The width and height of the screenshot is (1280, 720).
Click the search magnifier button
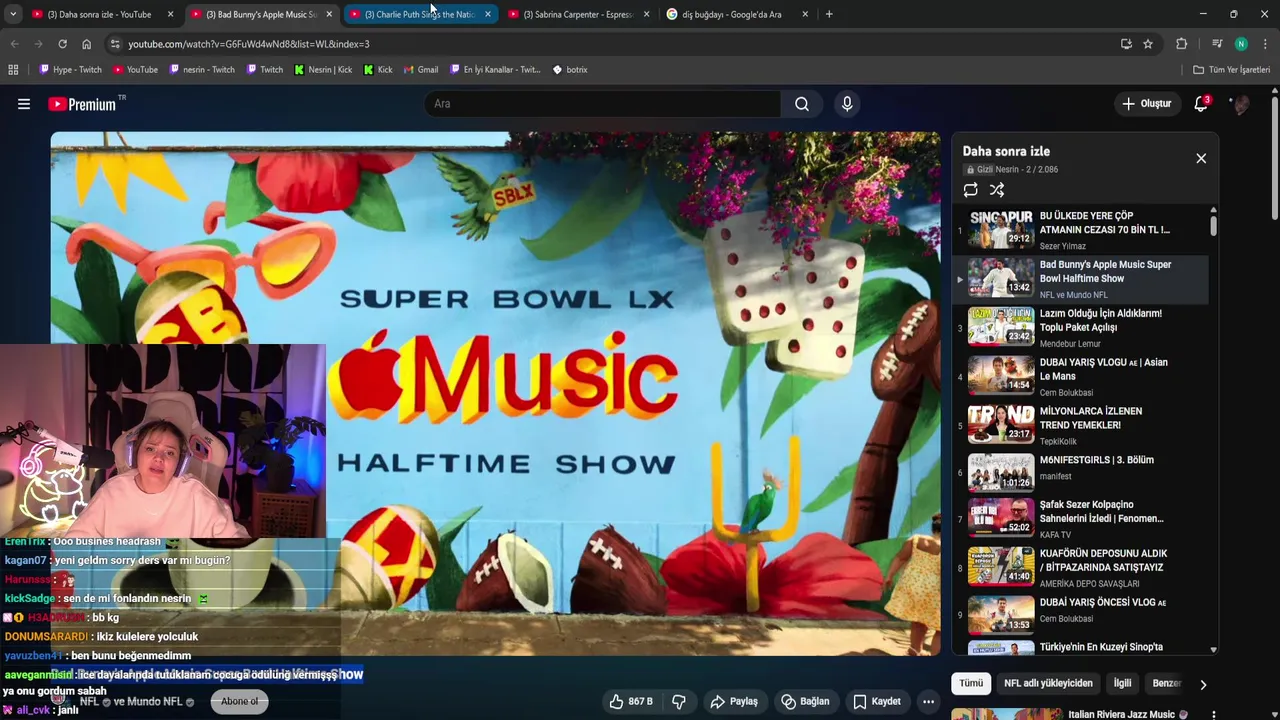(x=802, y=104)
